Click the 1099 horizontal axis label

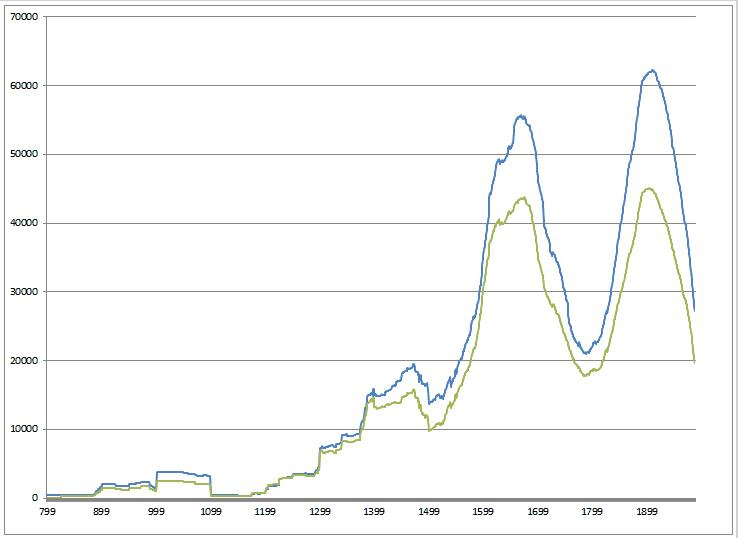(x=210, y=511)
